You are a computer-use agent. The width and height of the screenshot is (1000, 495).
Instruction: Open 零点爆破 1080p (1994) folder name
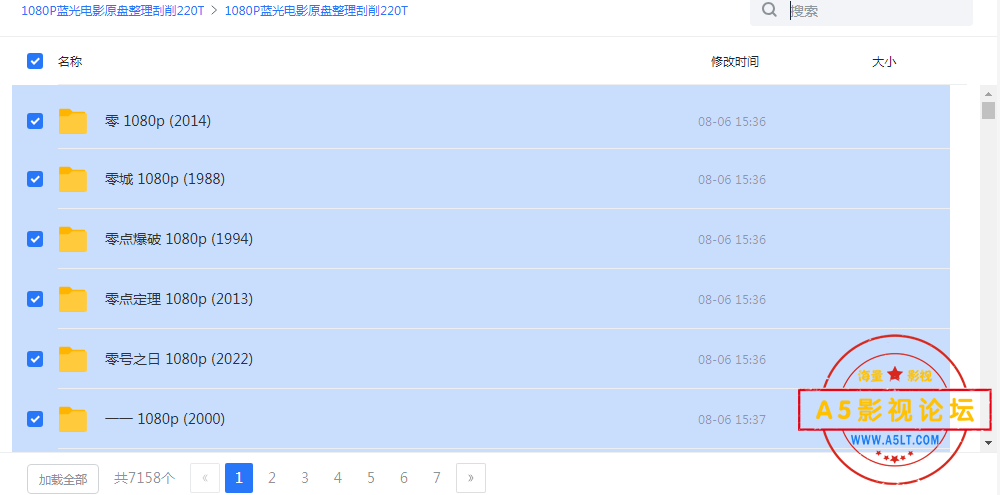click(x=179, y=239)
